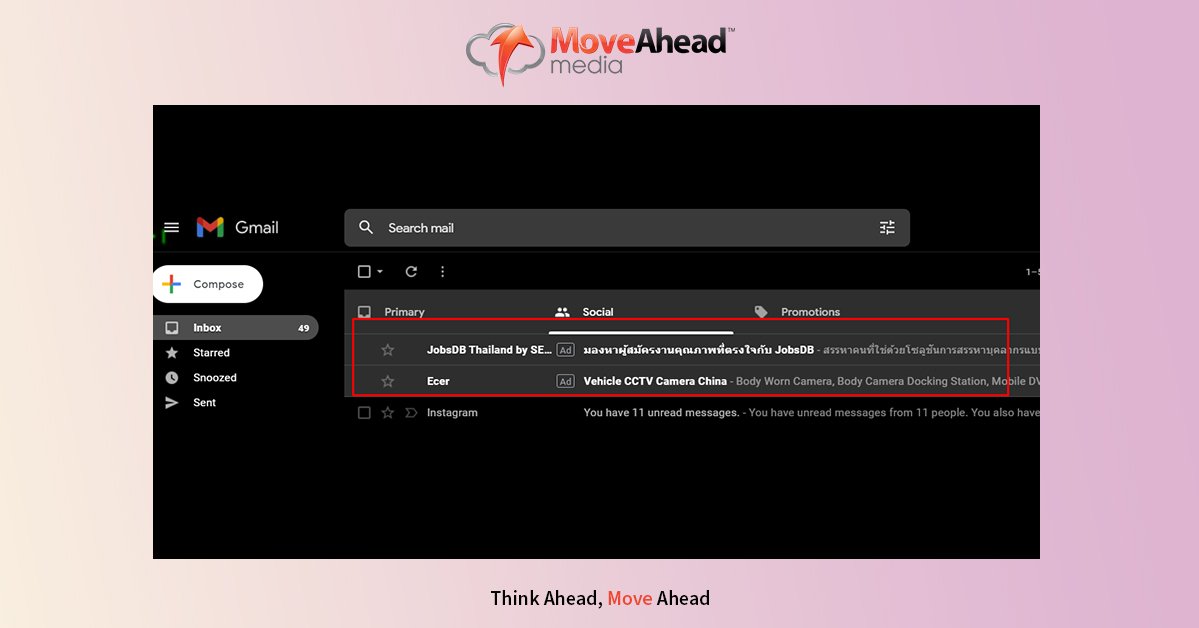Image resolution: width=1199 pixels, height=628 pixels.
Task: Click the Ecer sender name
Action: (x=438, y=381)
